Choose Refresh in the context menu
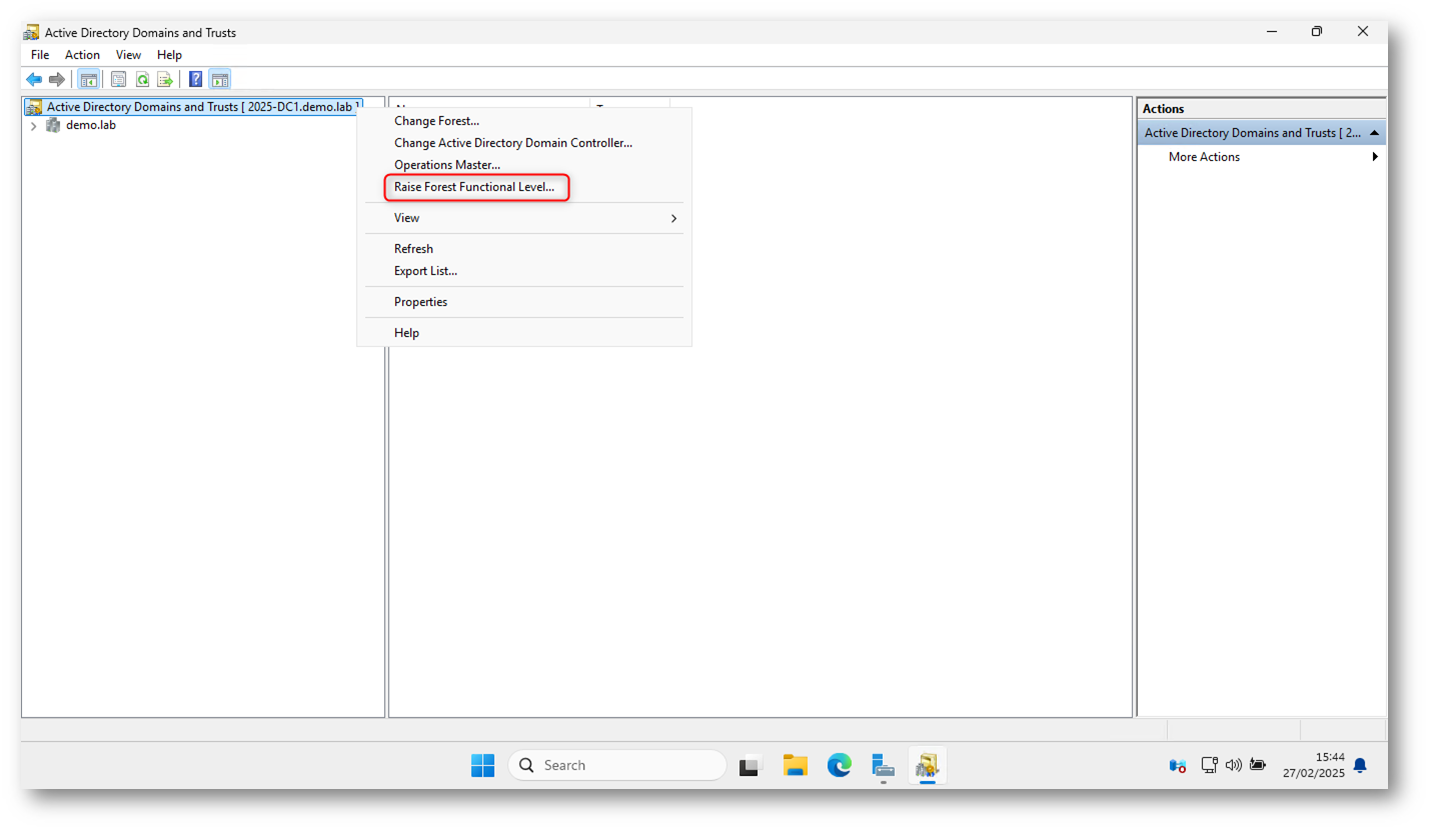Screen dimensions: 1430x831 [524, 249]
